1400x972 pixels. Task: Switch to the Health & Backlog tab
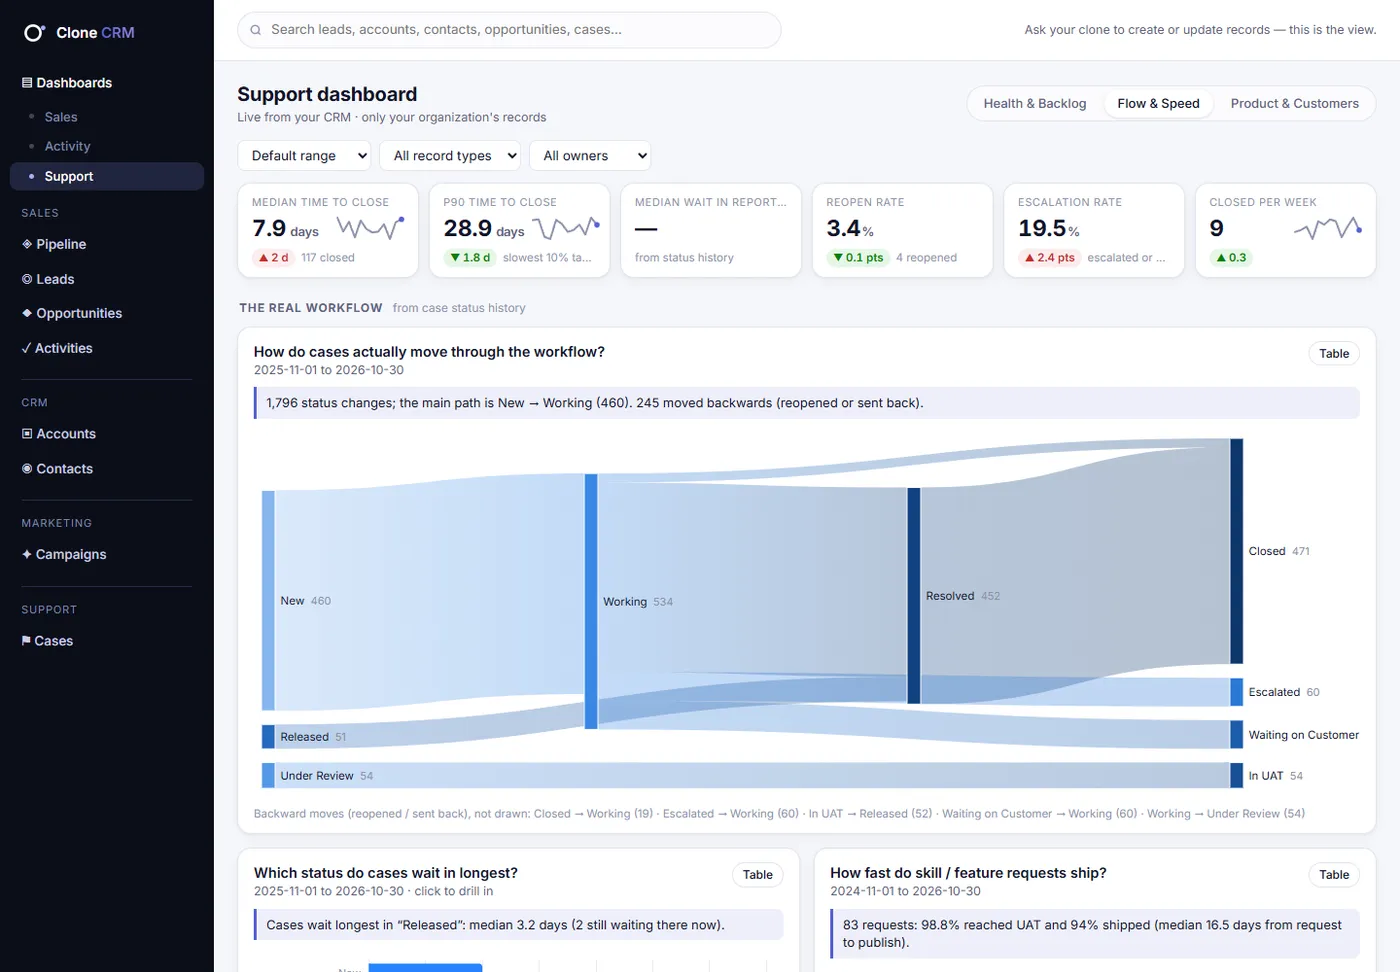click(1035, 104)
